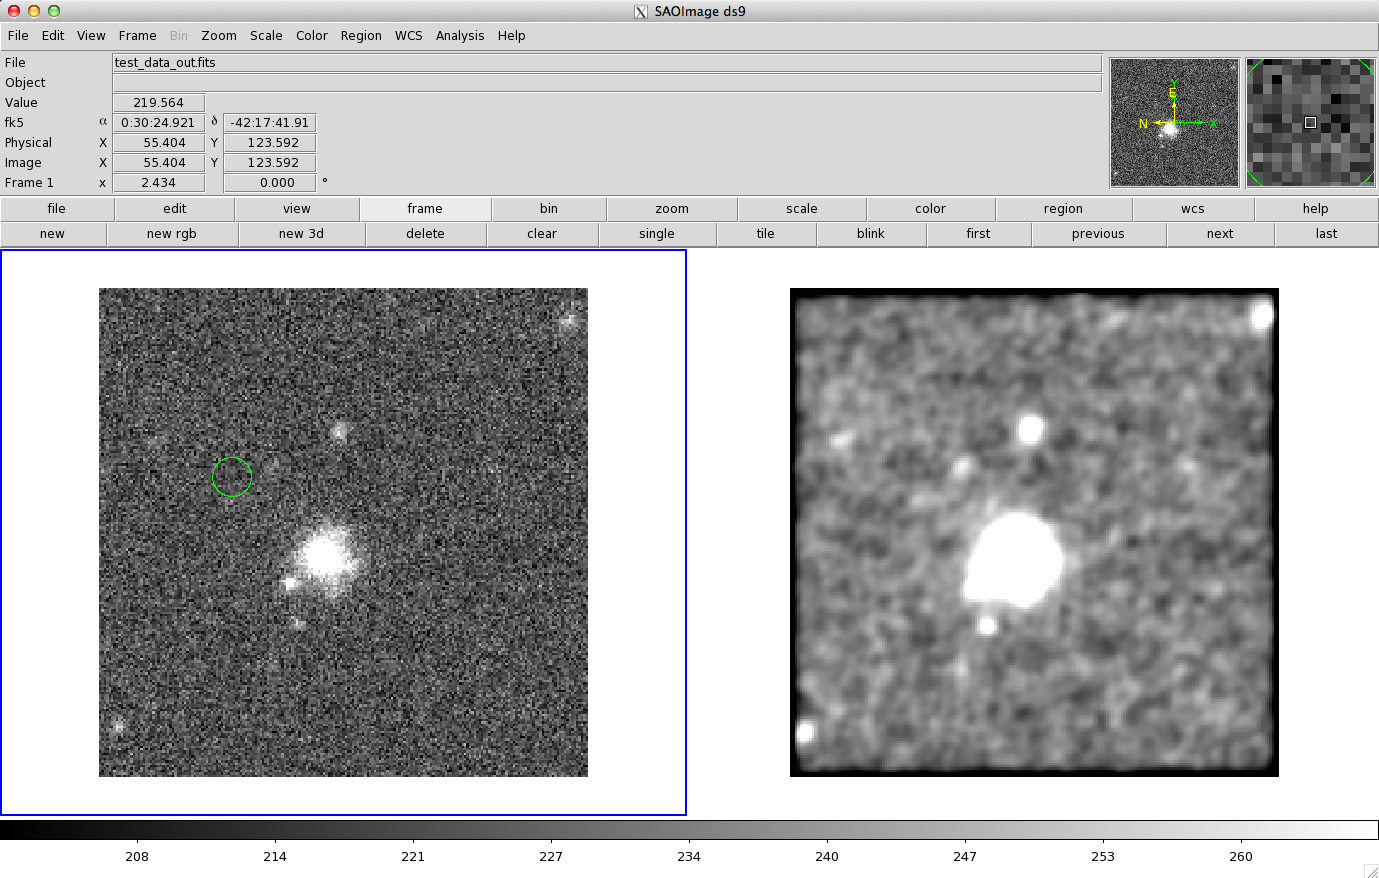
Task: Go to the 'last' frame
Action: (1327, 234)
